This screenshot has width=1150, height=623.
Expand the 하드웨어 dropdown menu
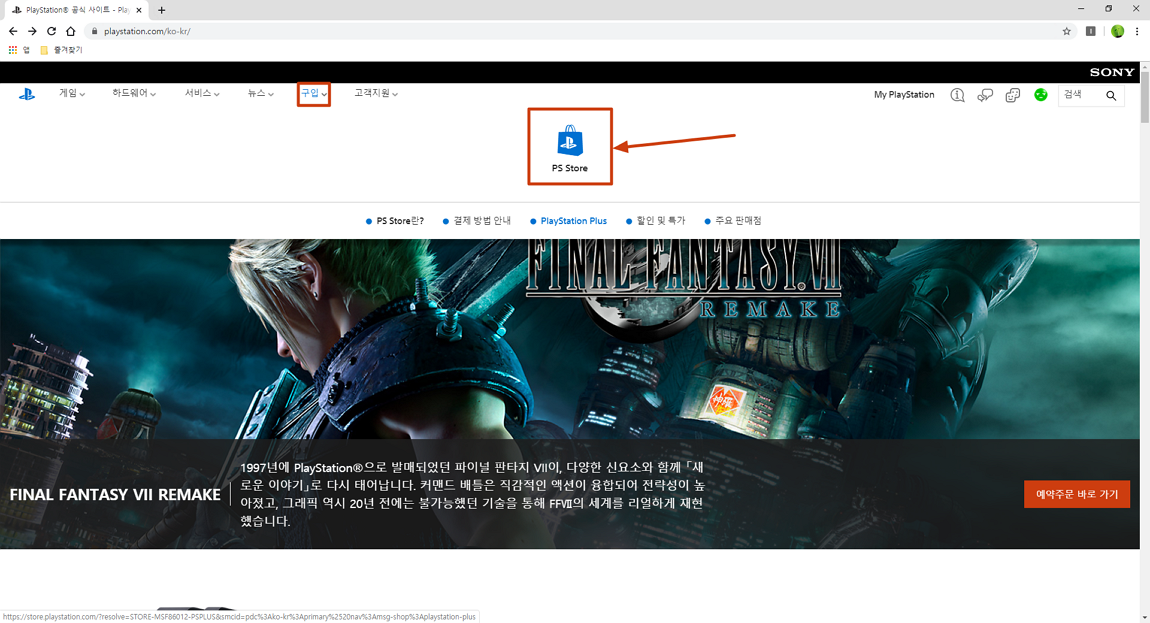[134, 93]
